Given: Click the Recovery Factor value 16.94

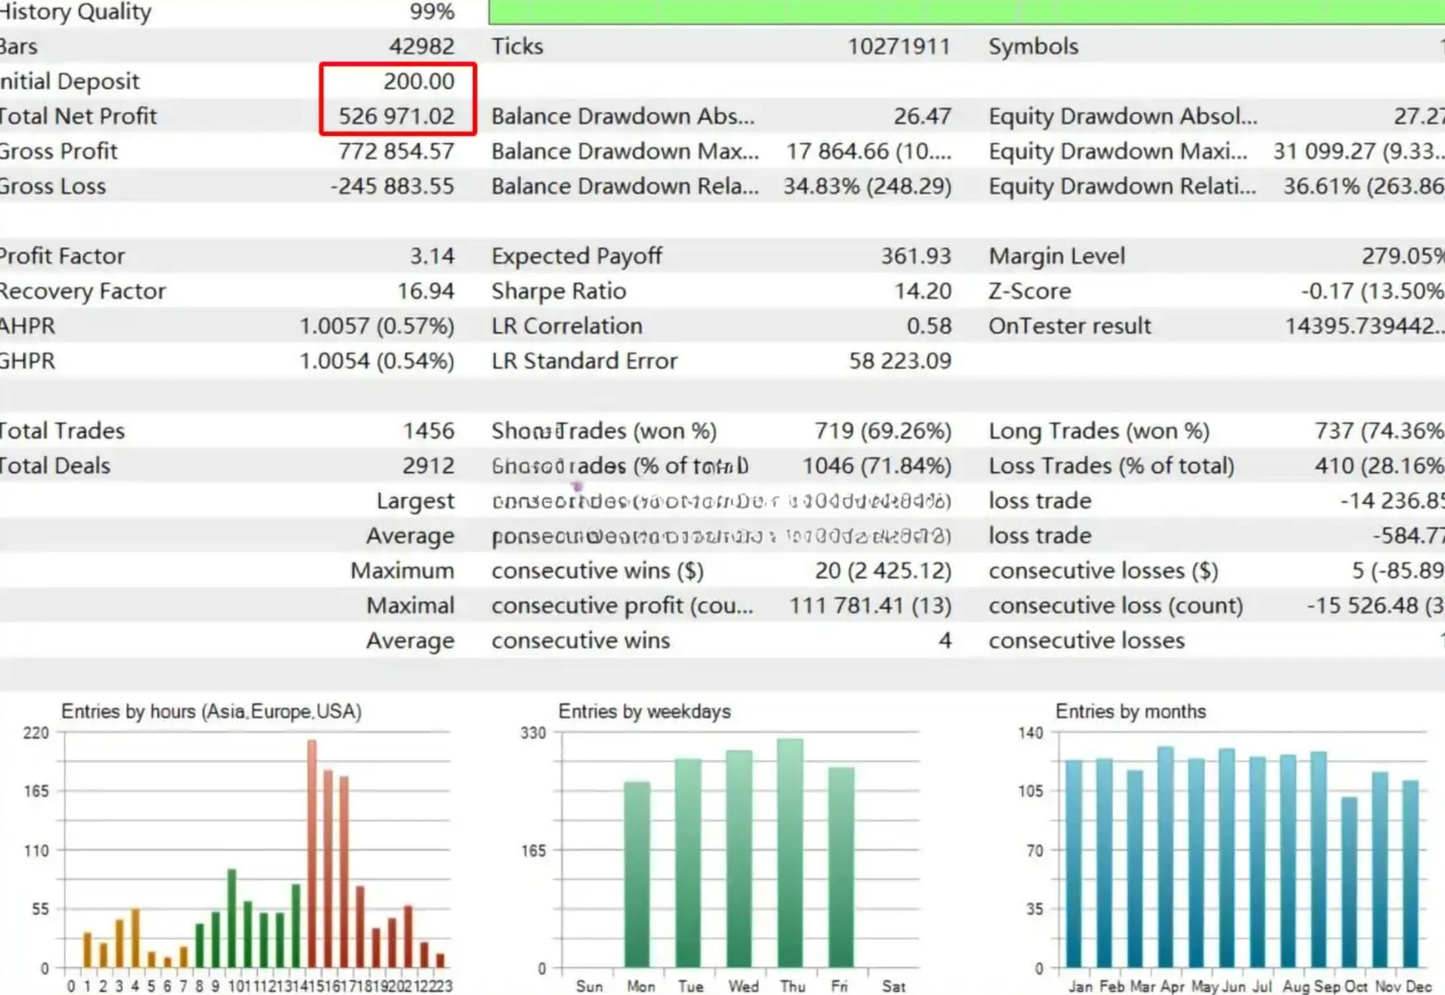Looking at the screenshot, I should 426,291.
